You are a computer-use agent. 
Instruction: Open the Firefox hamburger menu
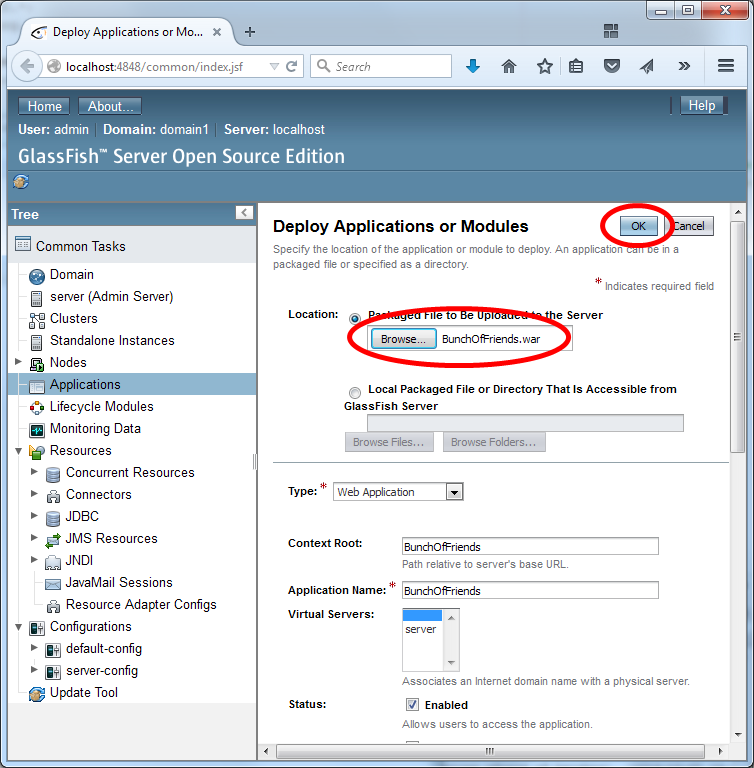pos(726,66)
